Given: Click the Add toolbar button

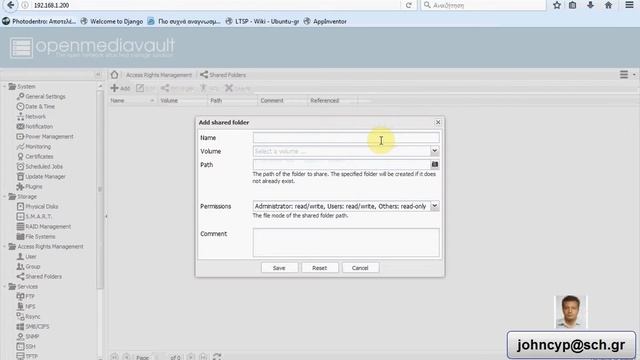Looking at the screenshot, I should [x=120, y=88].
